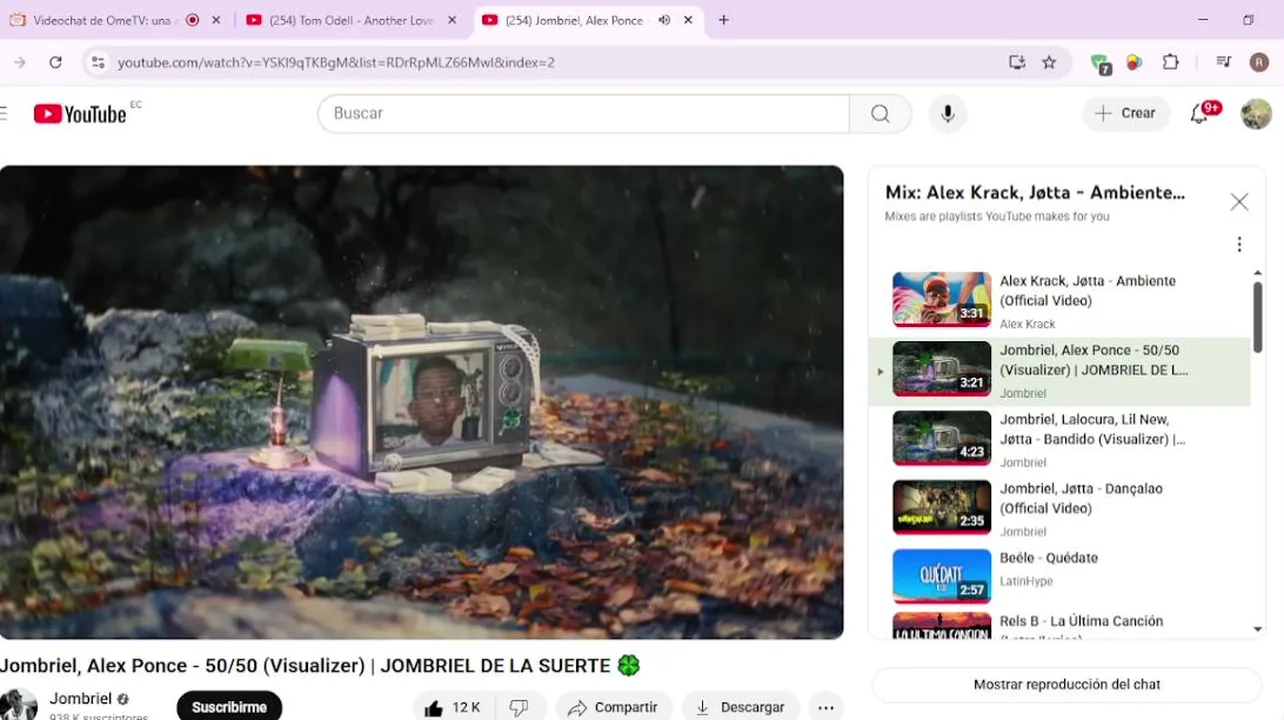
Task: Mute the tab using the speaker icon
Action: click(x=663, y=20)
